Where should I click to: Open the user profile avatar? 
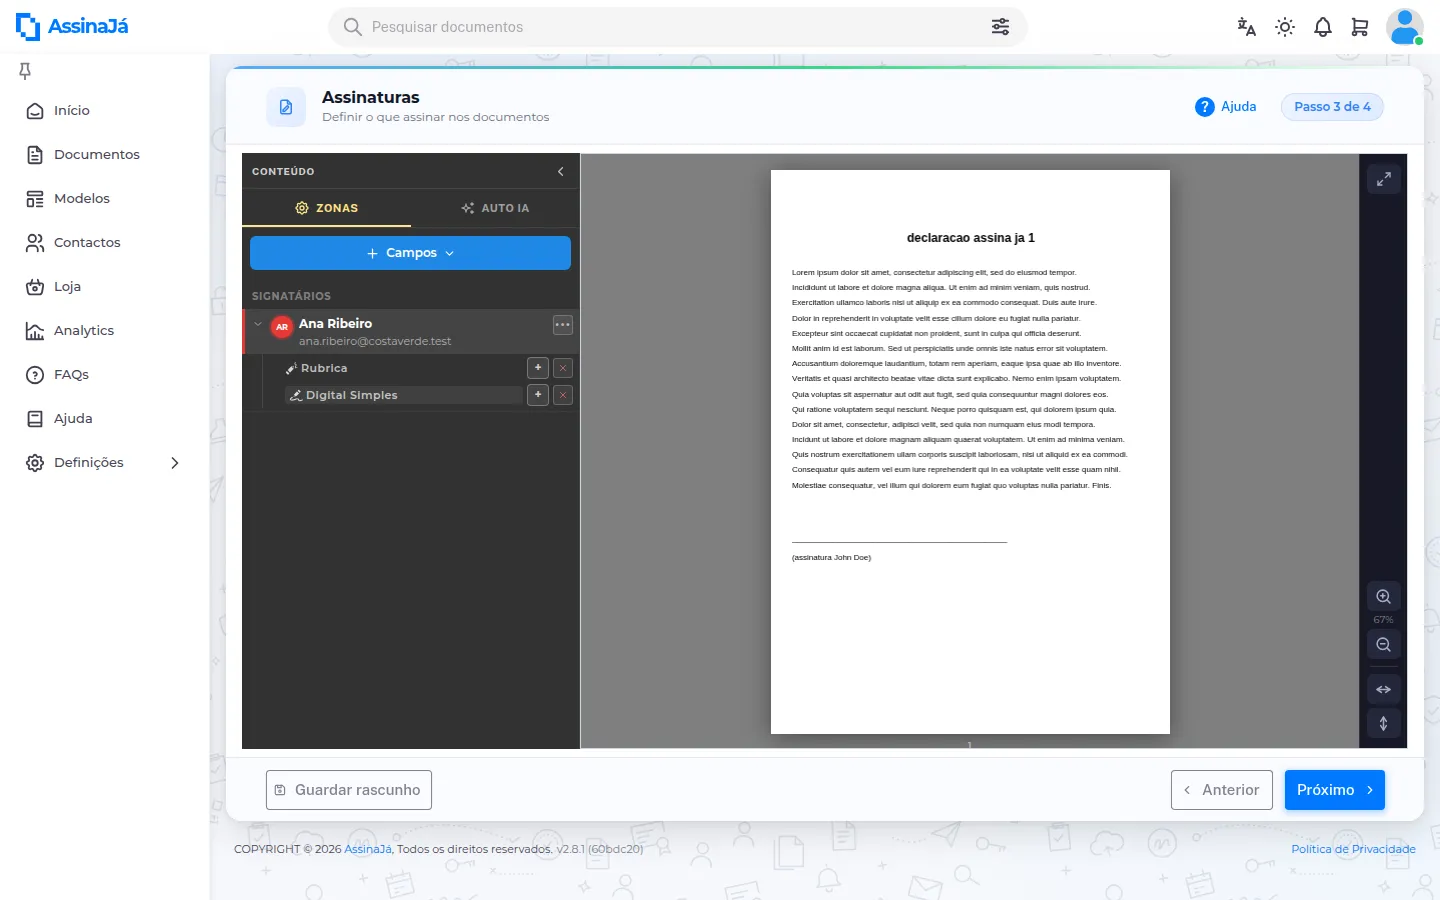click(x=1404, y=27)
